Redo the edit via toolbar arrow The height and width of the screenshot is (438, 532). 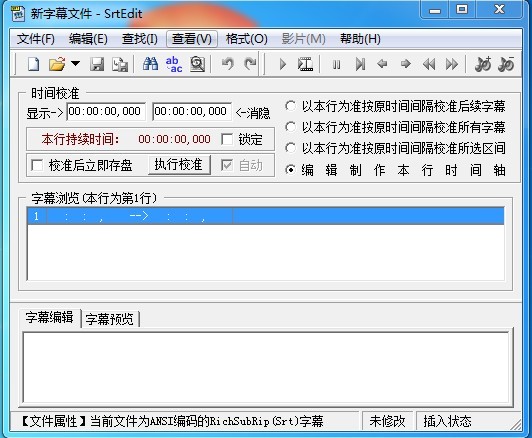point(250,63)
